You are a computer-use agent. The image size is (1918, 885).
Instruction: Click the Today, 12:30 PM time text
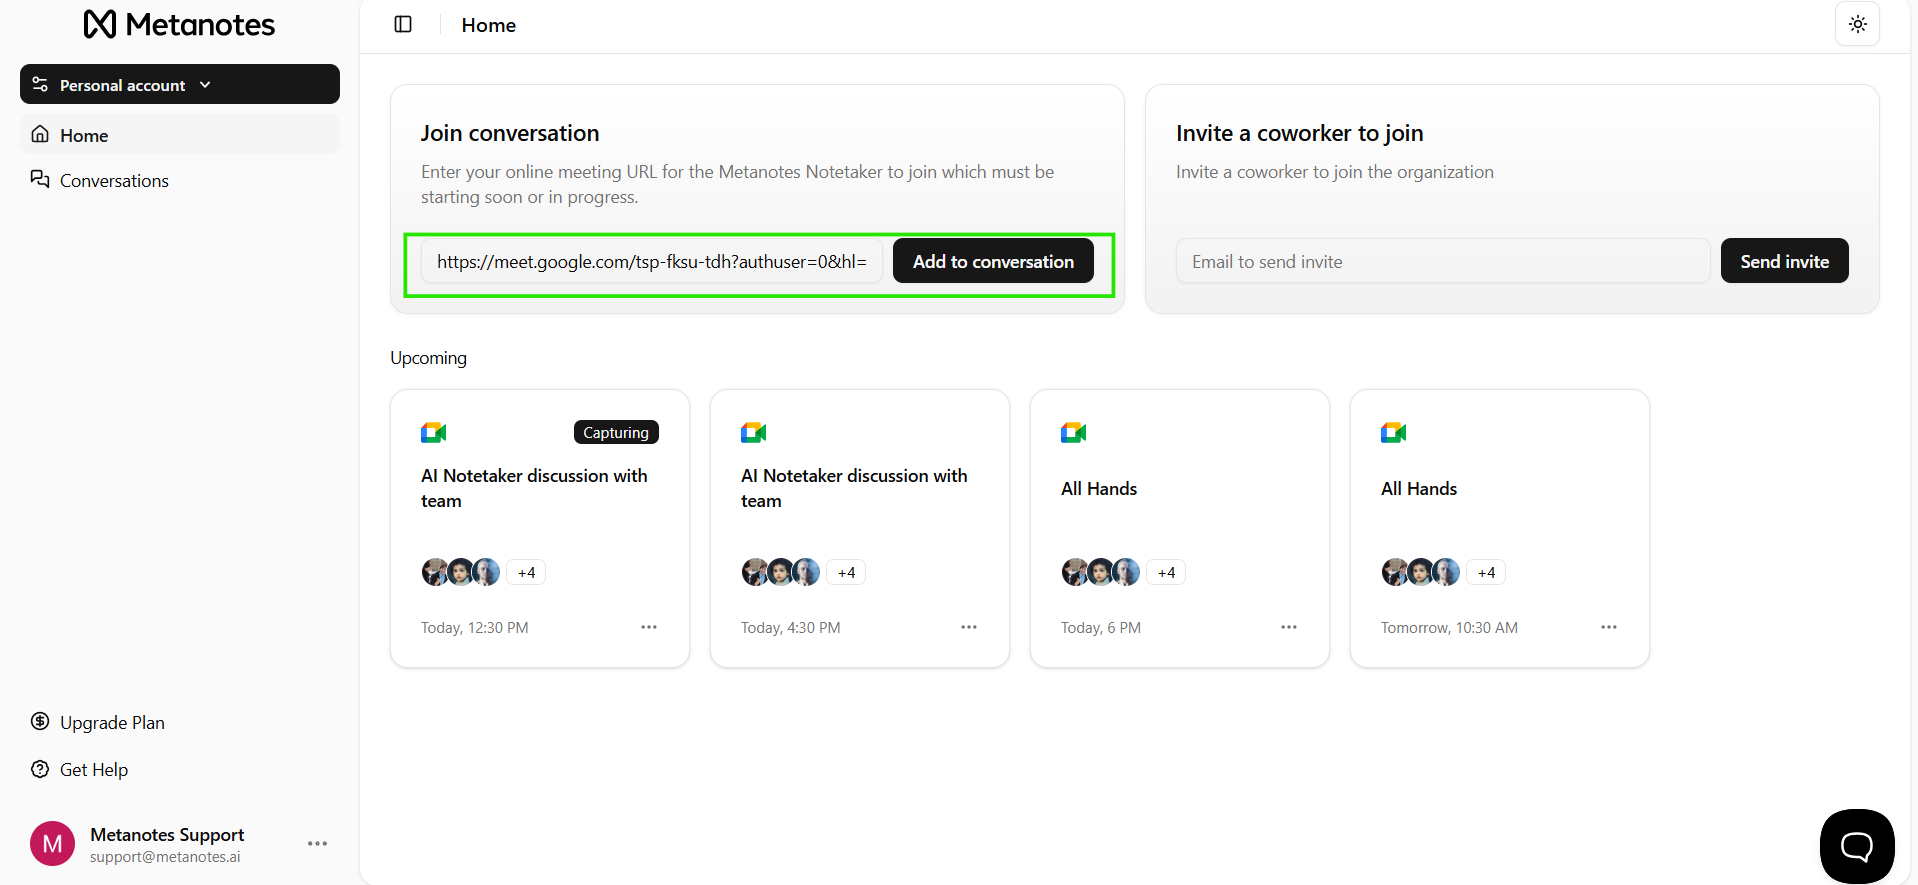(x=474, y=628)
